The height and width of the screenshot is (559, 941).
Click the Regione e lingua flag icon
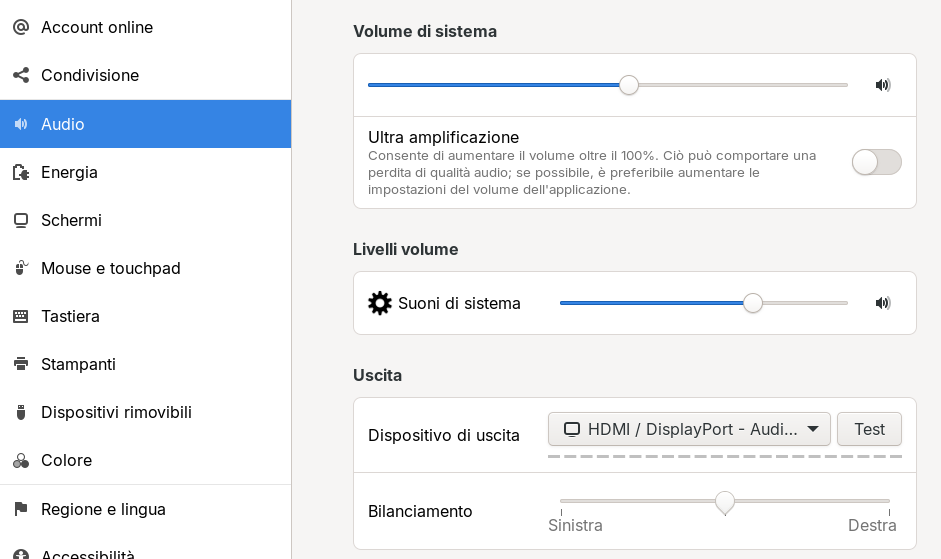coord(21,509)
